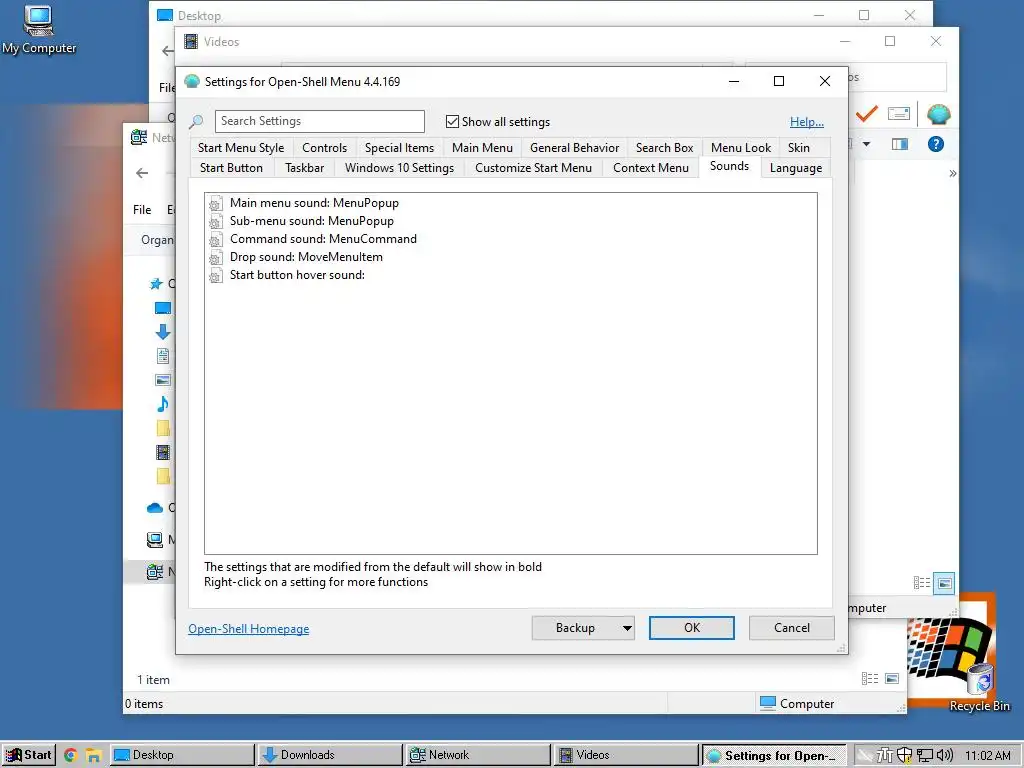Open the Recycle Bin desktop icon
The width and height of the screenshot is (1024, 768).
coord(980,686)
